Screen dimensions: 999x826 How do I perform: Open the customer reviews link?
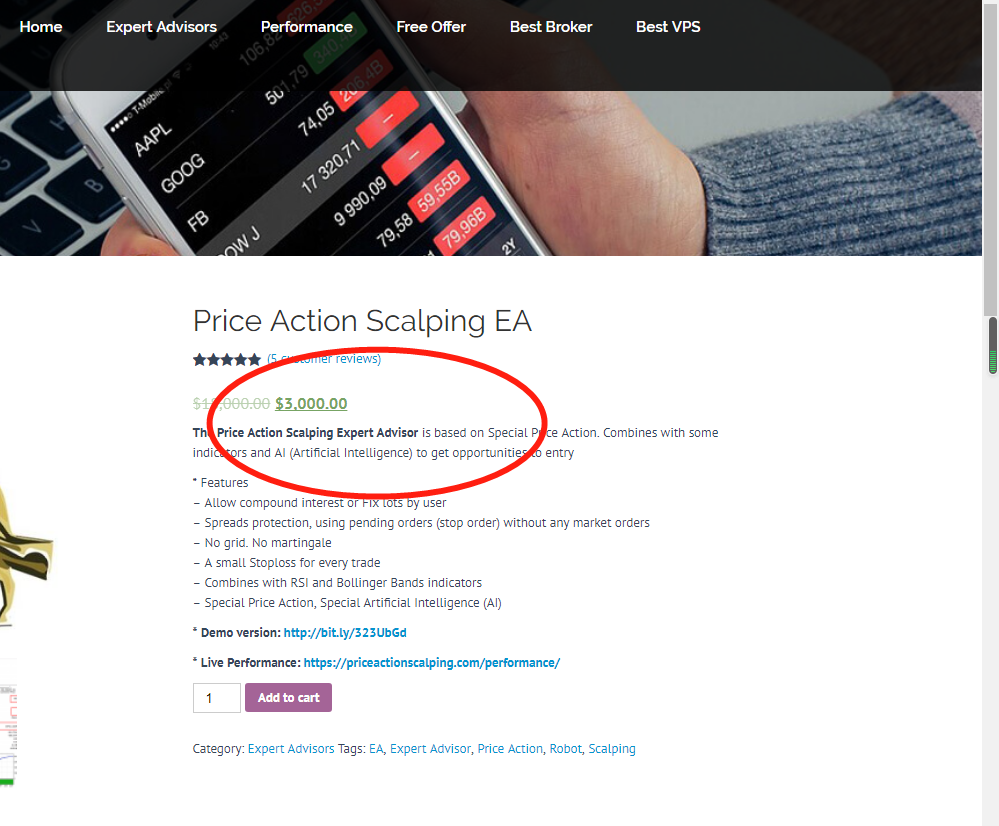tap(324, 359)
